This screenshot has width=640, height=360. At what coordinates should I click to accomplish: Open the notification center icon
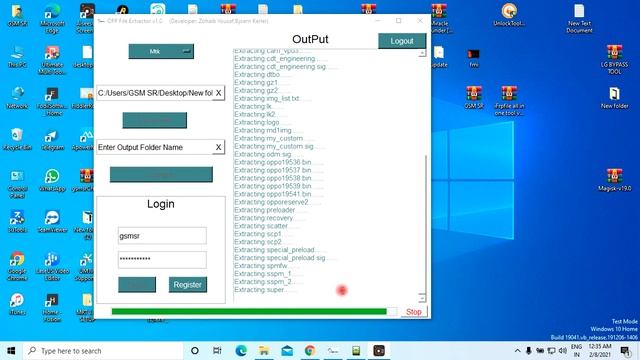(x=625, y=351)
